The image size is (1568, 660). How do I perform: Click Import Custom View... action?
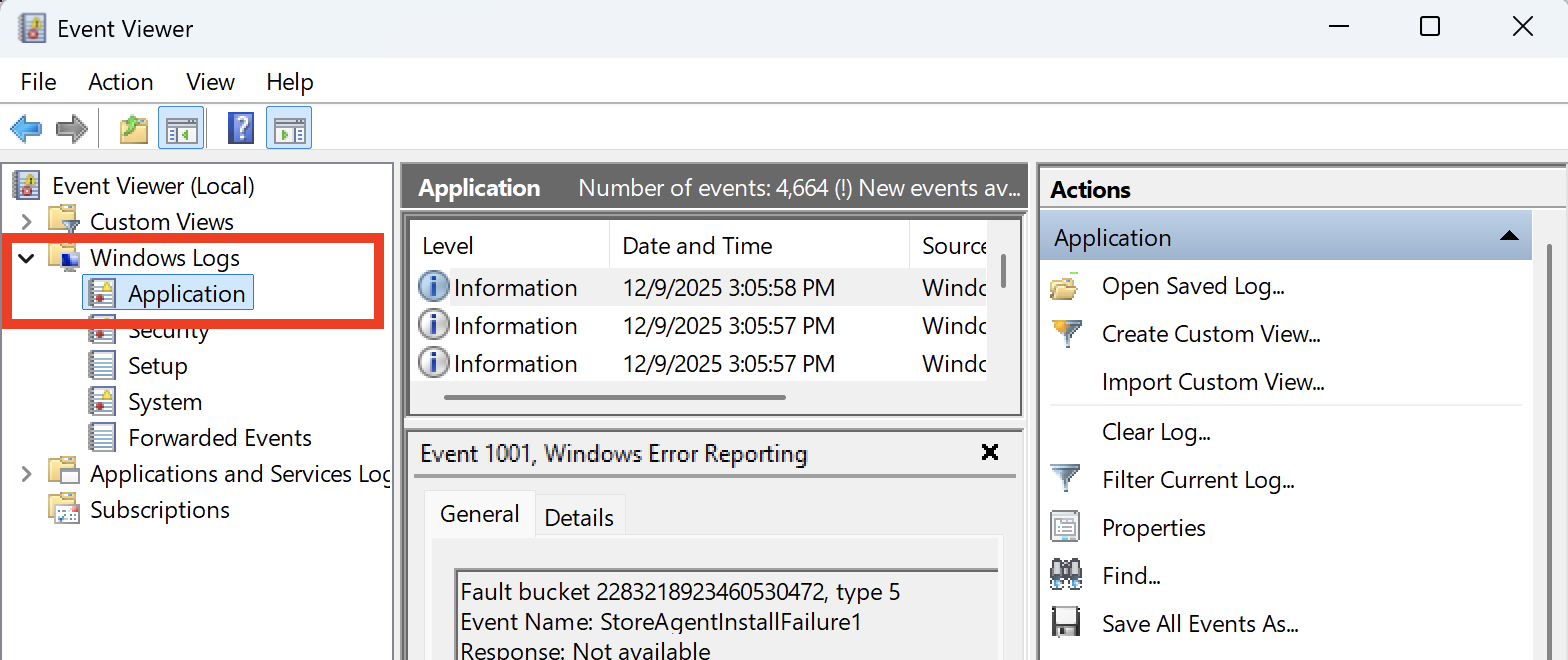(1212, 382)
